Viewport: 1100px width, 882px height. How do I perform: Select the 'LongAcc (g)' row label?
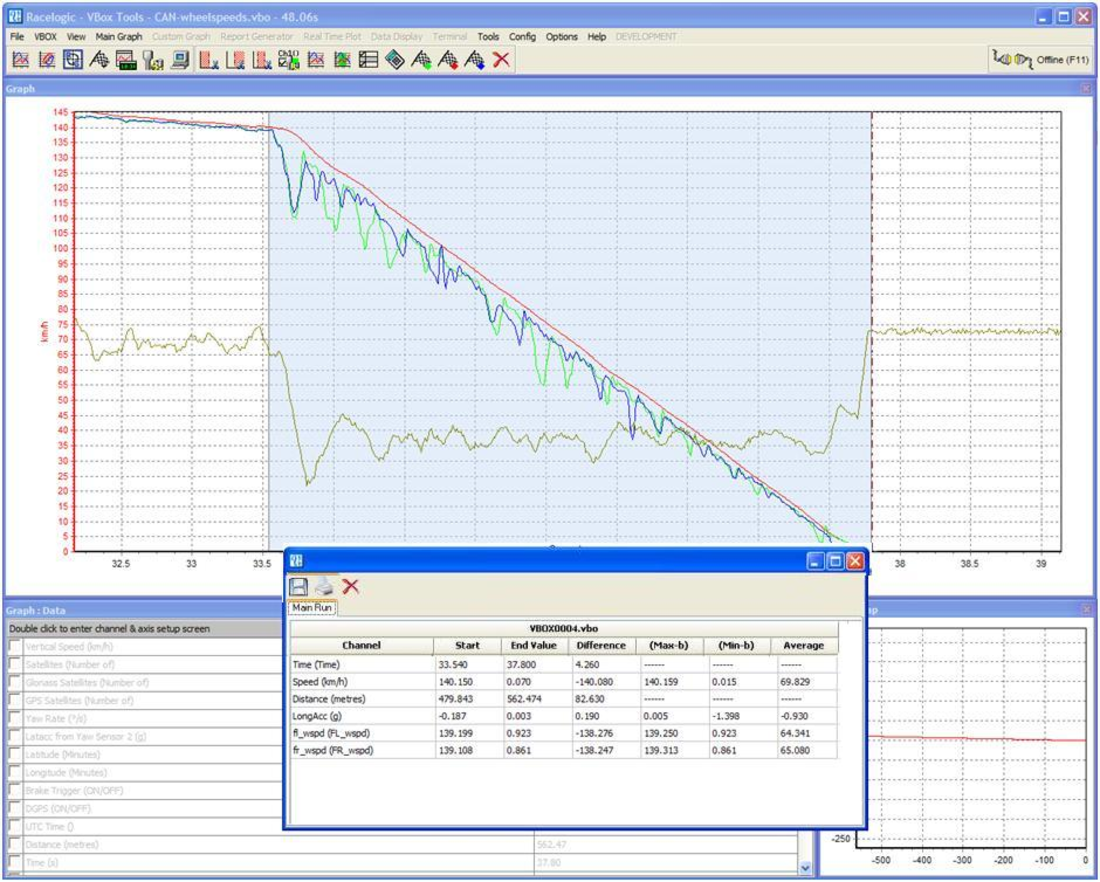pyautogui.click(x=316, y=716)
